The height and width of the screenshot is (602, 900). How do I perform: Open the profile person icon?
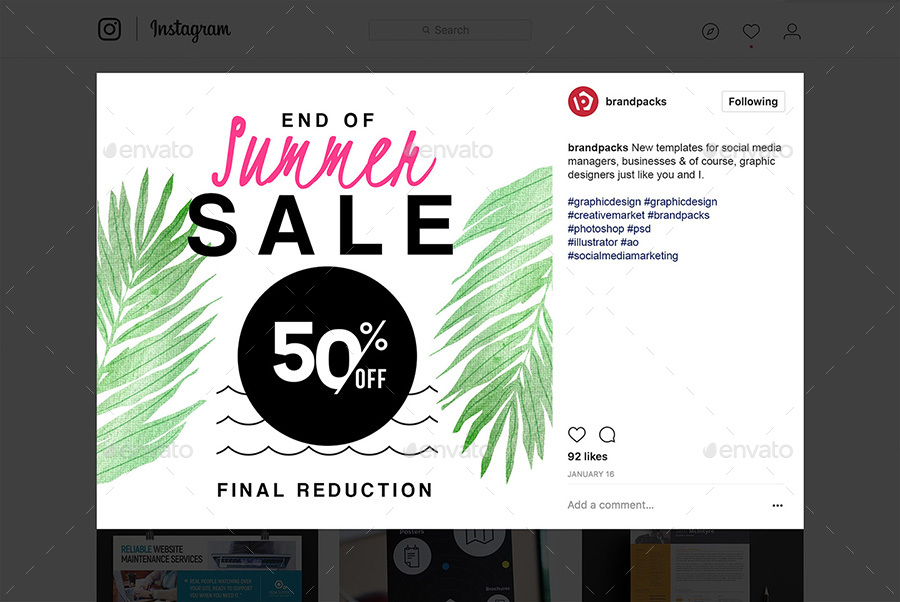(x=792, y=31)
